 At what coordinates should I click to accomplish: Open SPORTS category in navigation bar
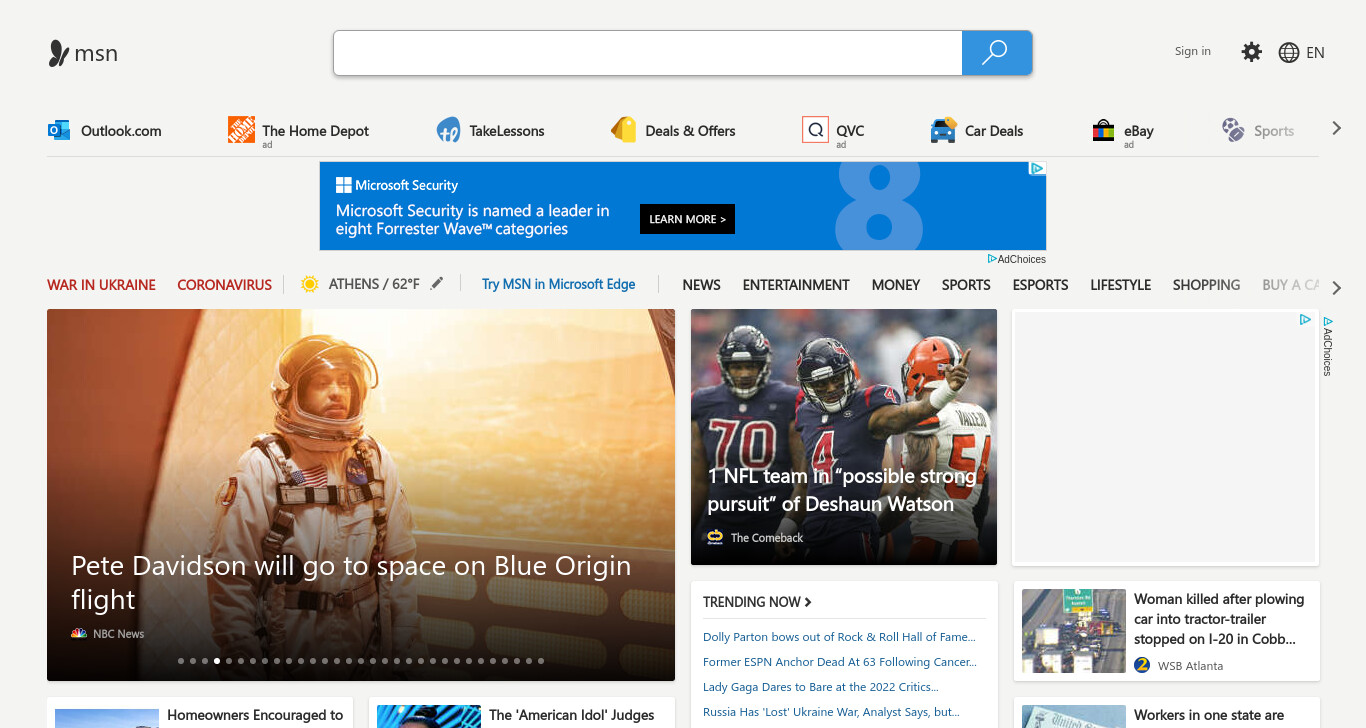[x=966, y=285]
